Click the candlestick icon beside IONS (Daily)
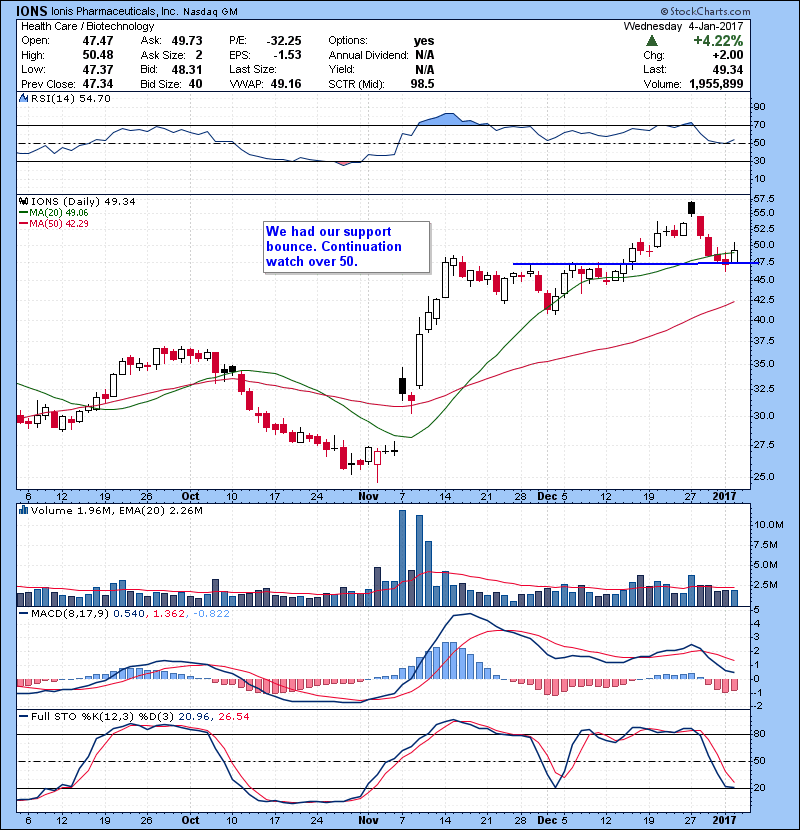Image resolution: width=800 pixels, height=830 pixels. [x=23, y=202]
